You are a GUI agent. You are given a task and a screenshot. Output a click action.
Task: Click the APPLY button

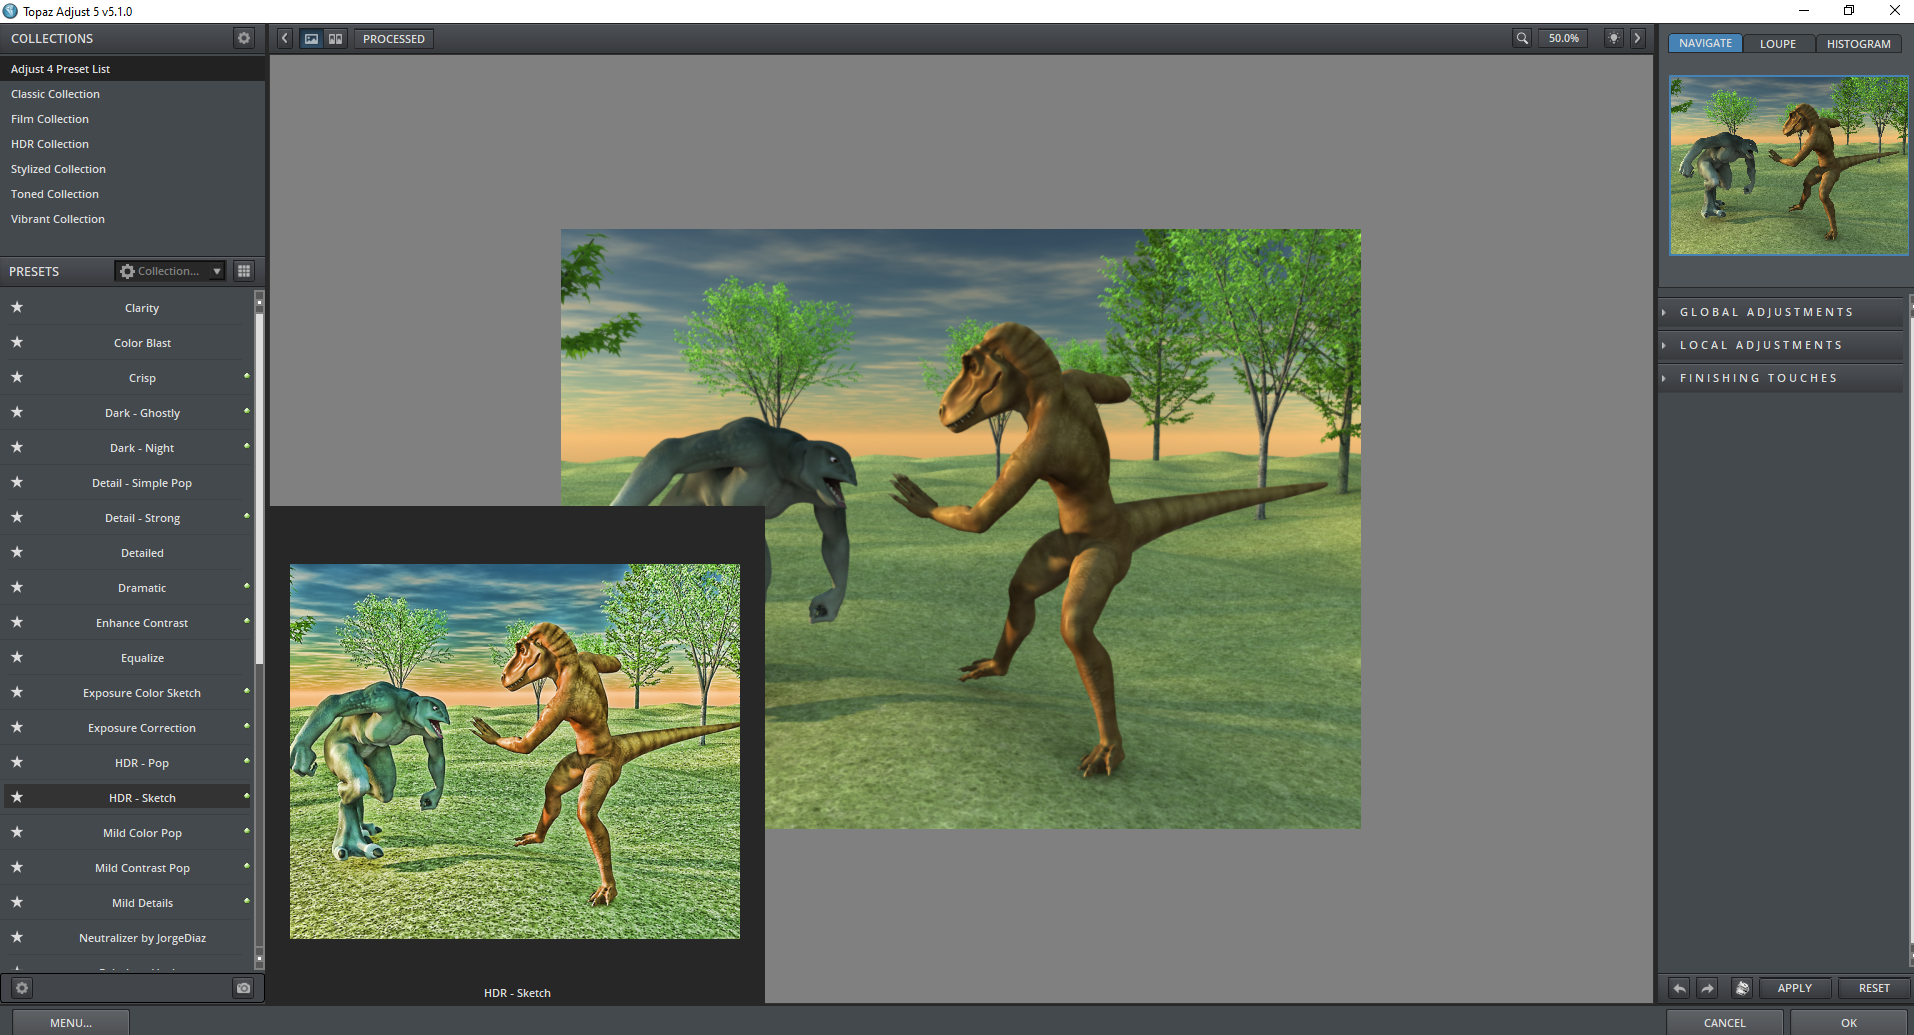[1794, 988]
